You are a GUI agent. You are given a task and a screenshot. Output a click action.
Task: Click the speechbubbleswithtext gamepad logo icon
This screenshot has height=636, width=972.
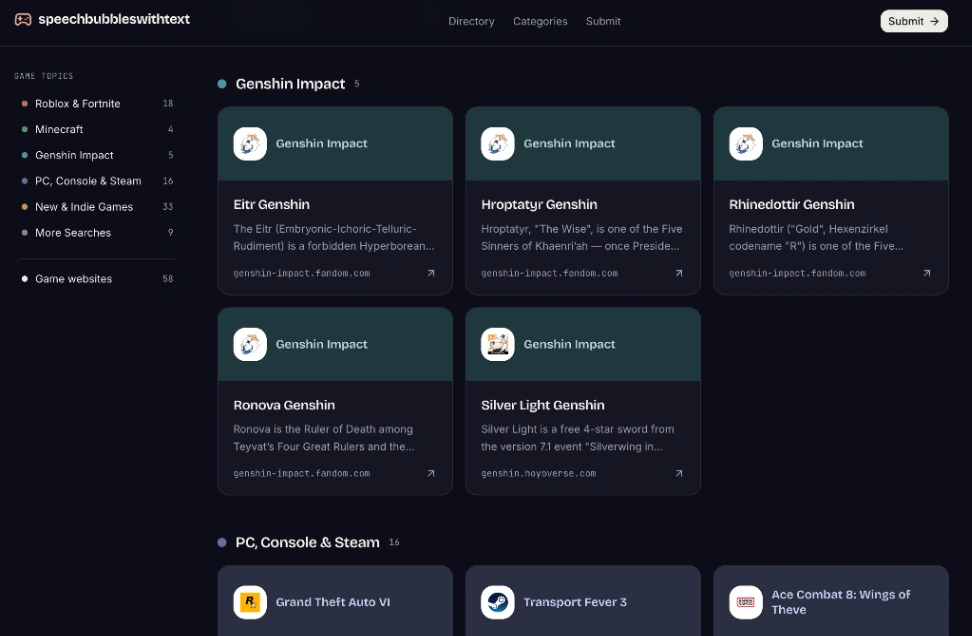[x=23, y=20]
